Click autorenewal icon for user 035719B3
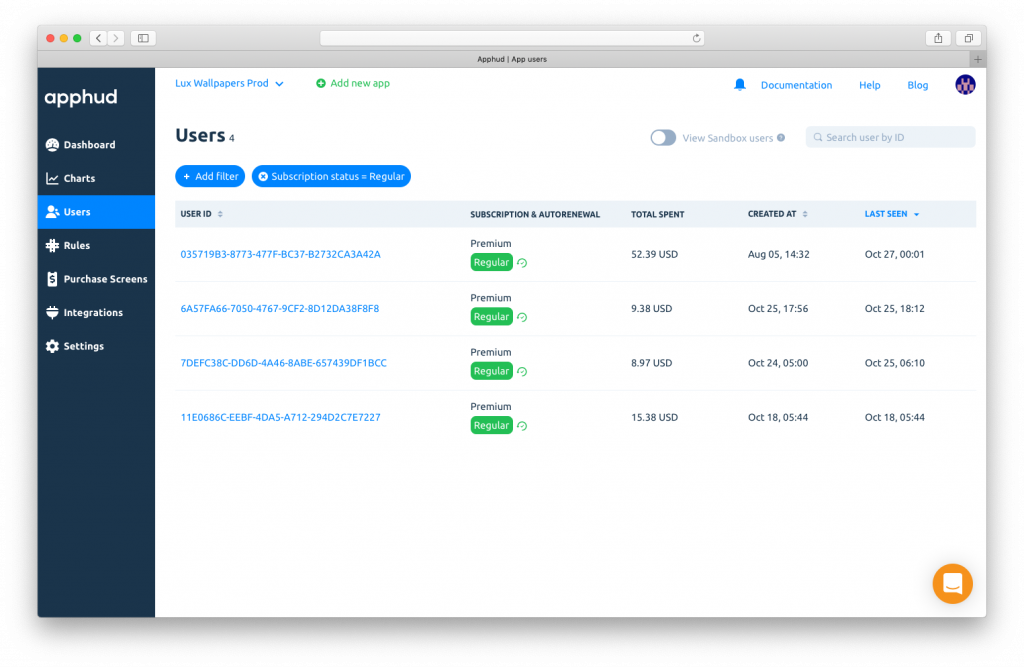The image size is (1024, 667). point(522,263)
